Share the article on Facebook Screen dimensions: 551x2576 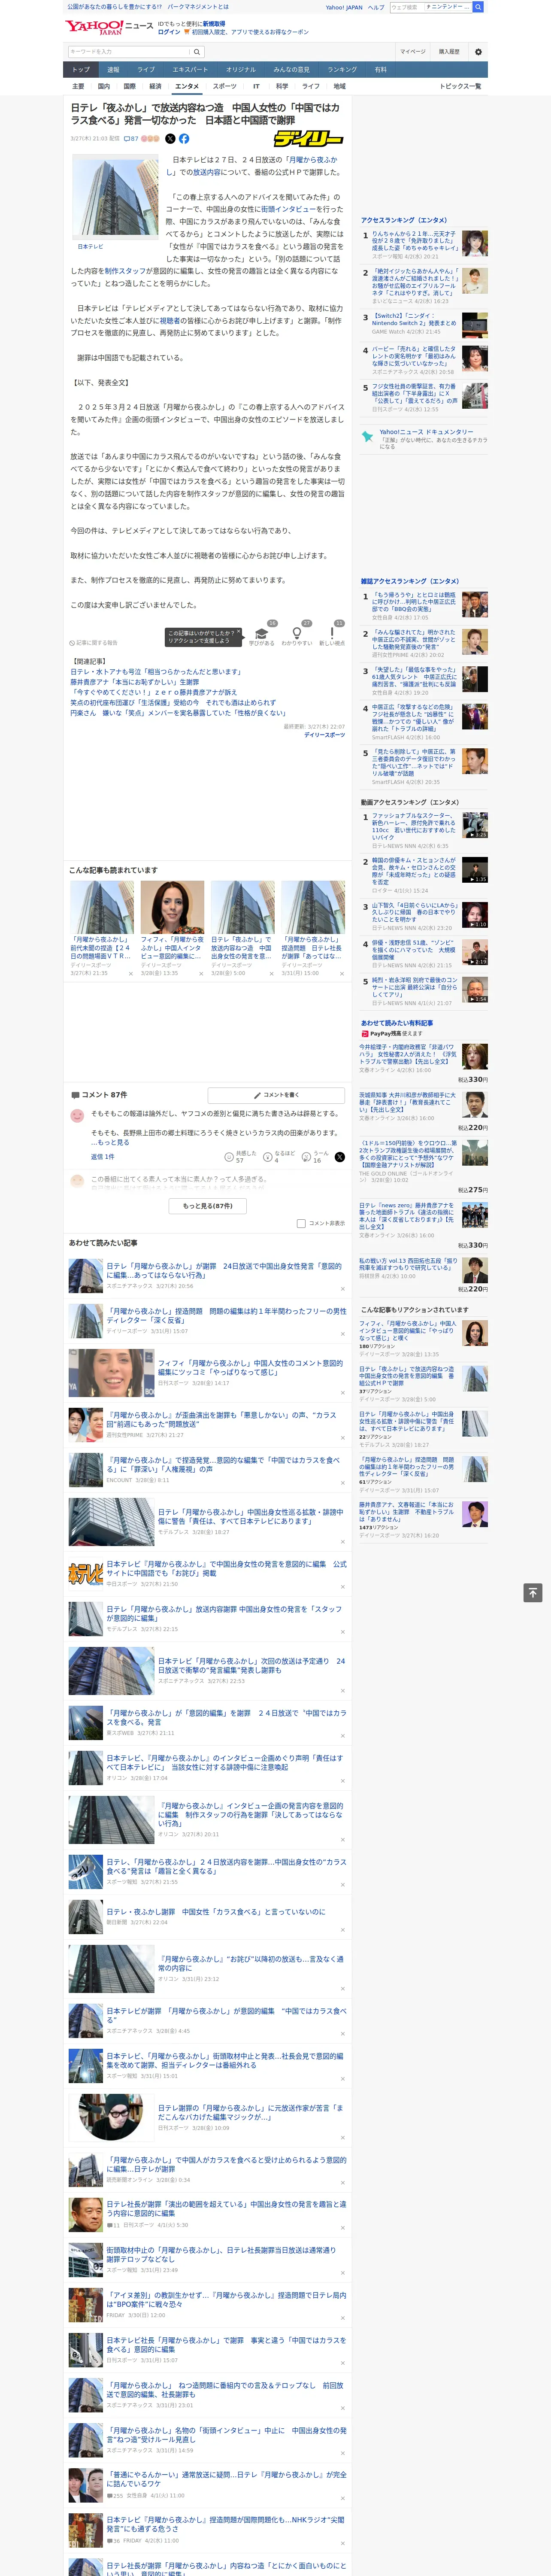184,139
